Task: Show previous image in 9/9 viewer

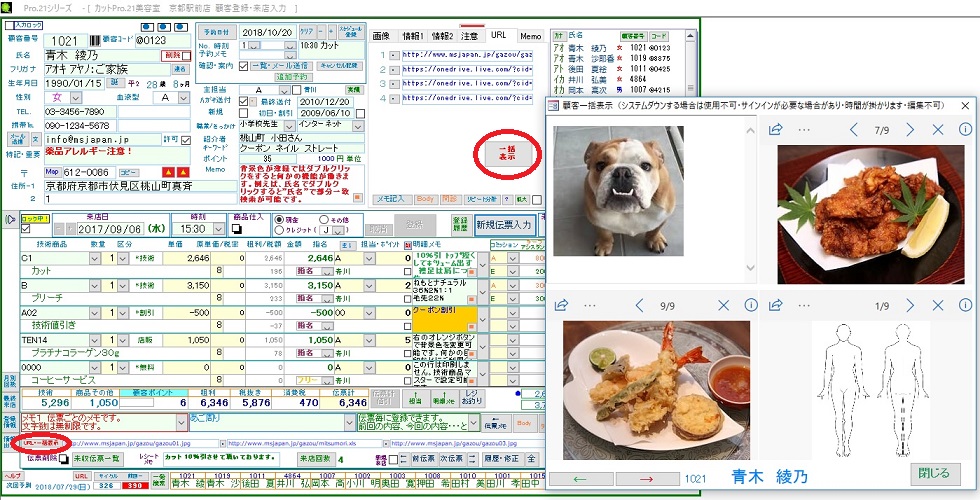Action: [639, 305]
